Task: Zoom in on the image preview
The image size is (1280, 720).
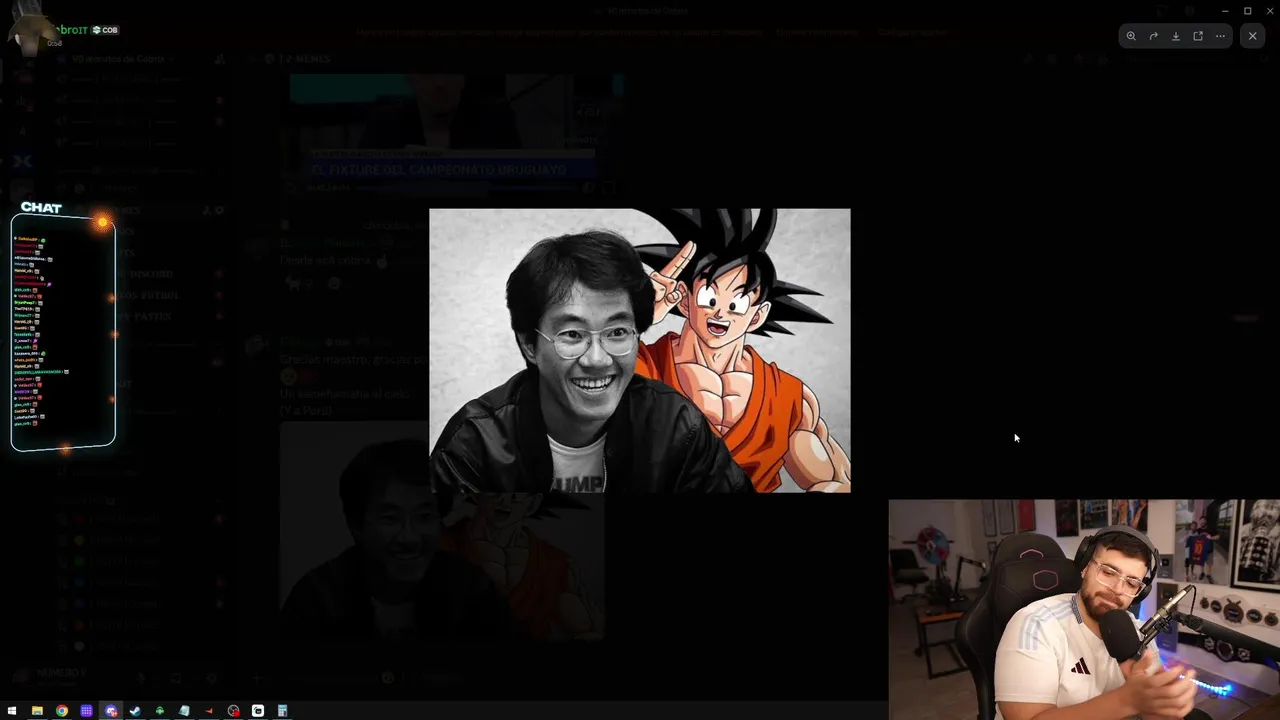Action: (x=1131, y=36)
